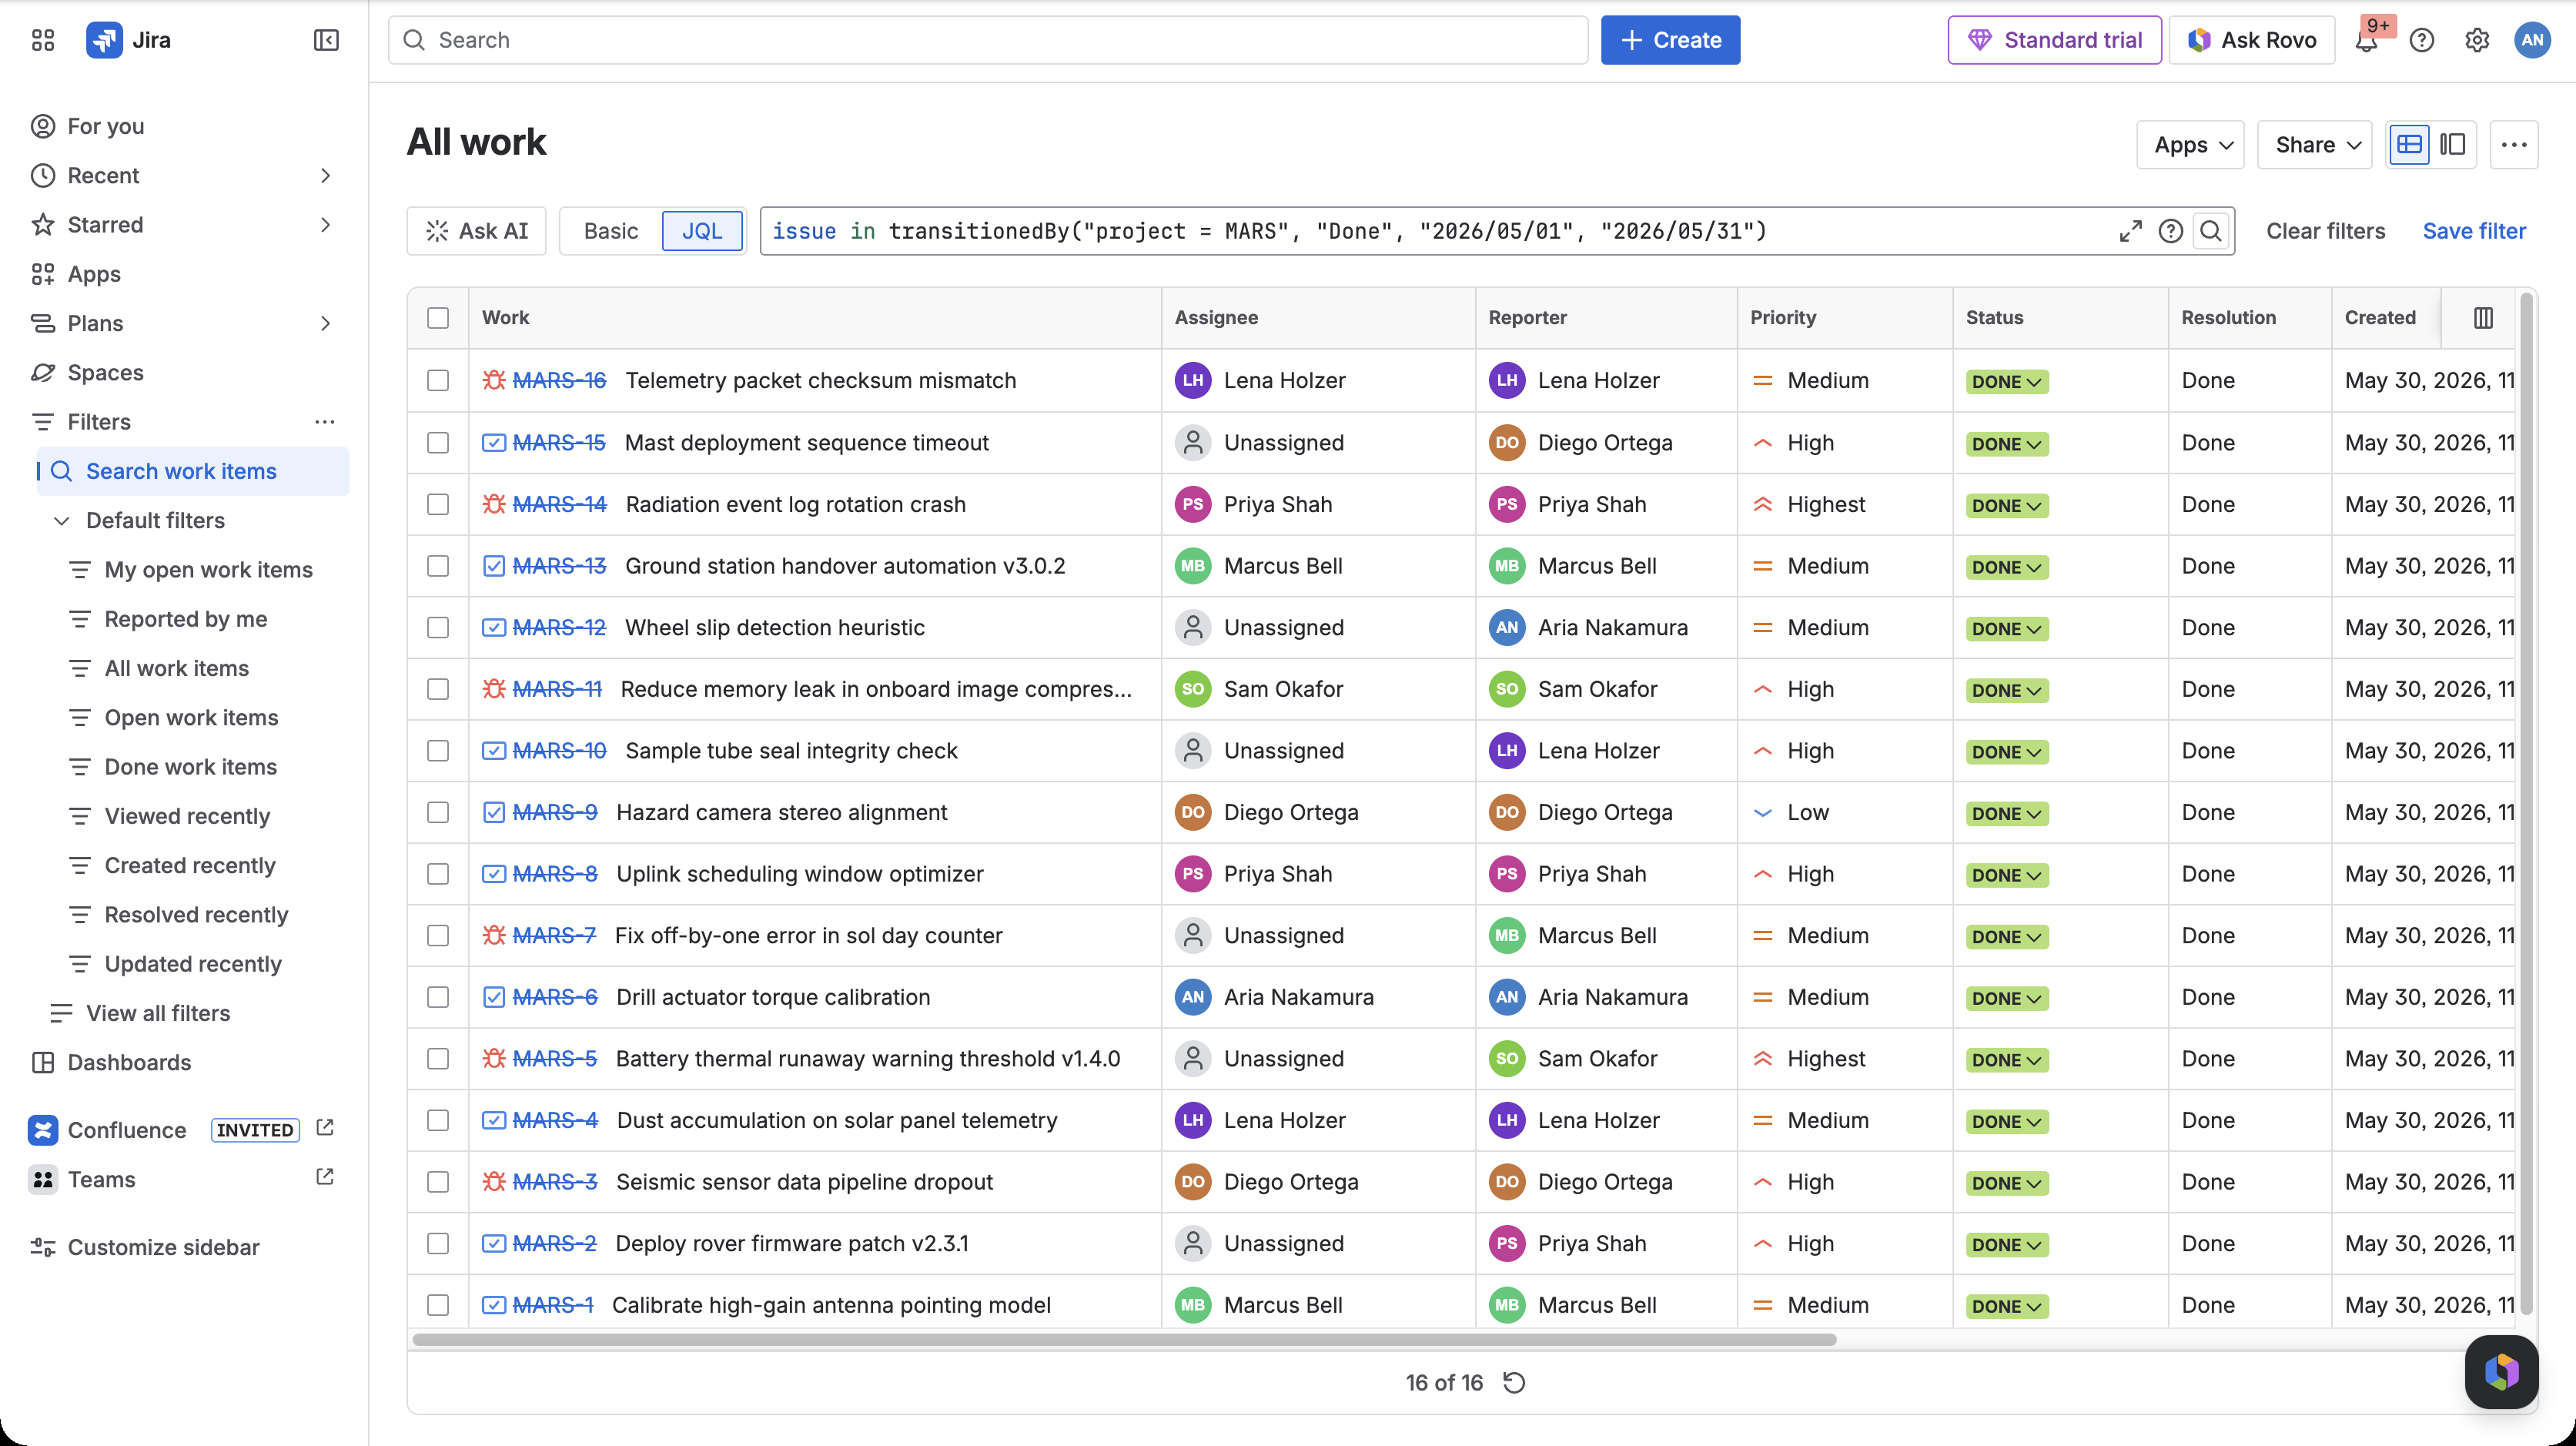
Task: Click Standard trial button
Action: [2054, 40]
